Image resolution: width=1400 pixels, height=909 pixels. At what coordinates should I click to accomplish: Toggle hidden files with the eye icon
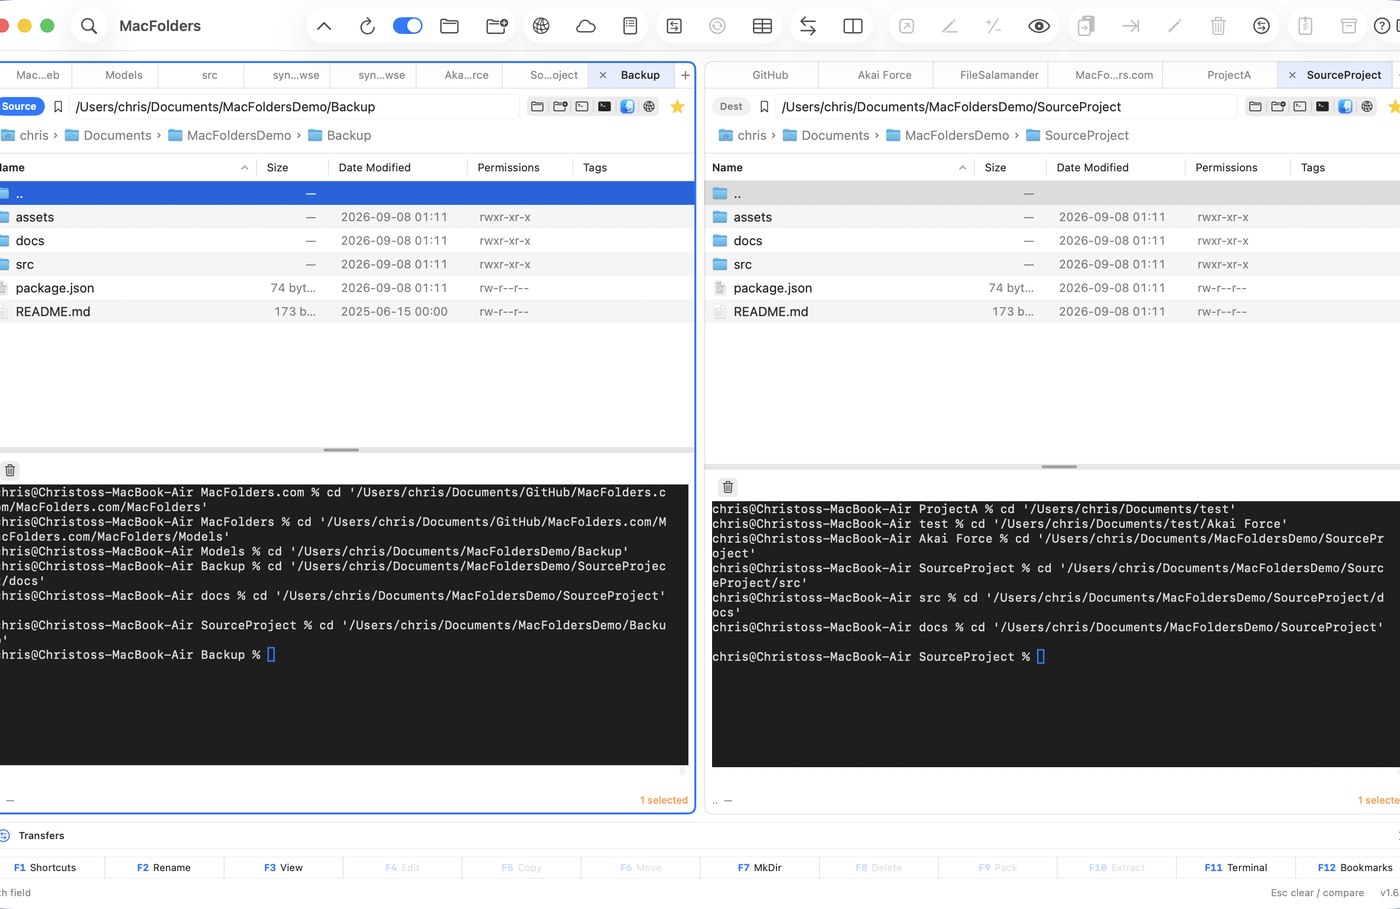point(1039,27)
